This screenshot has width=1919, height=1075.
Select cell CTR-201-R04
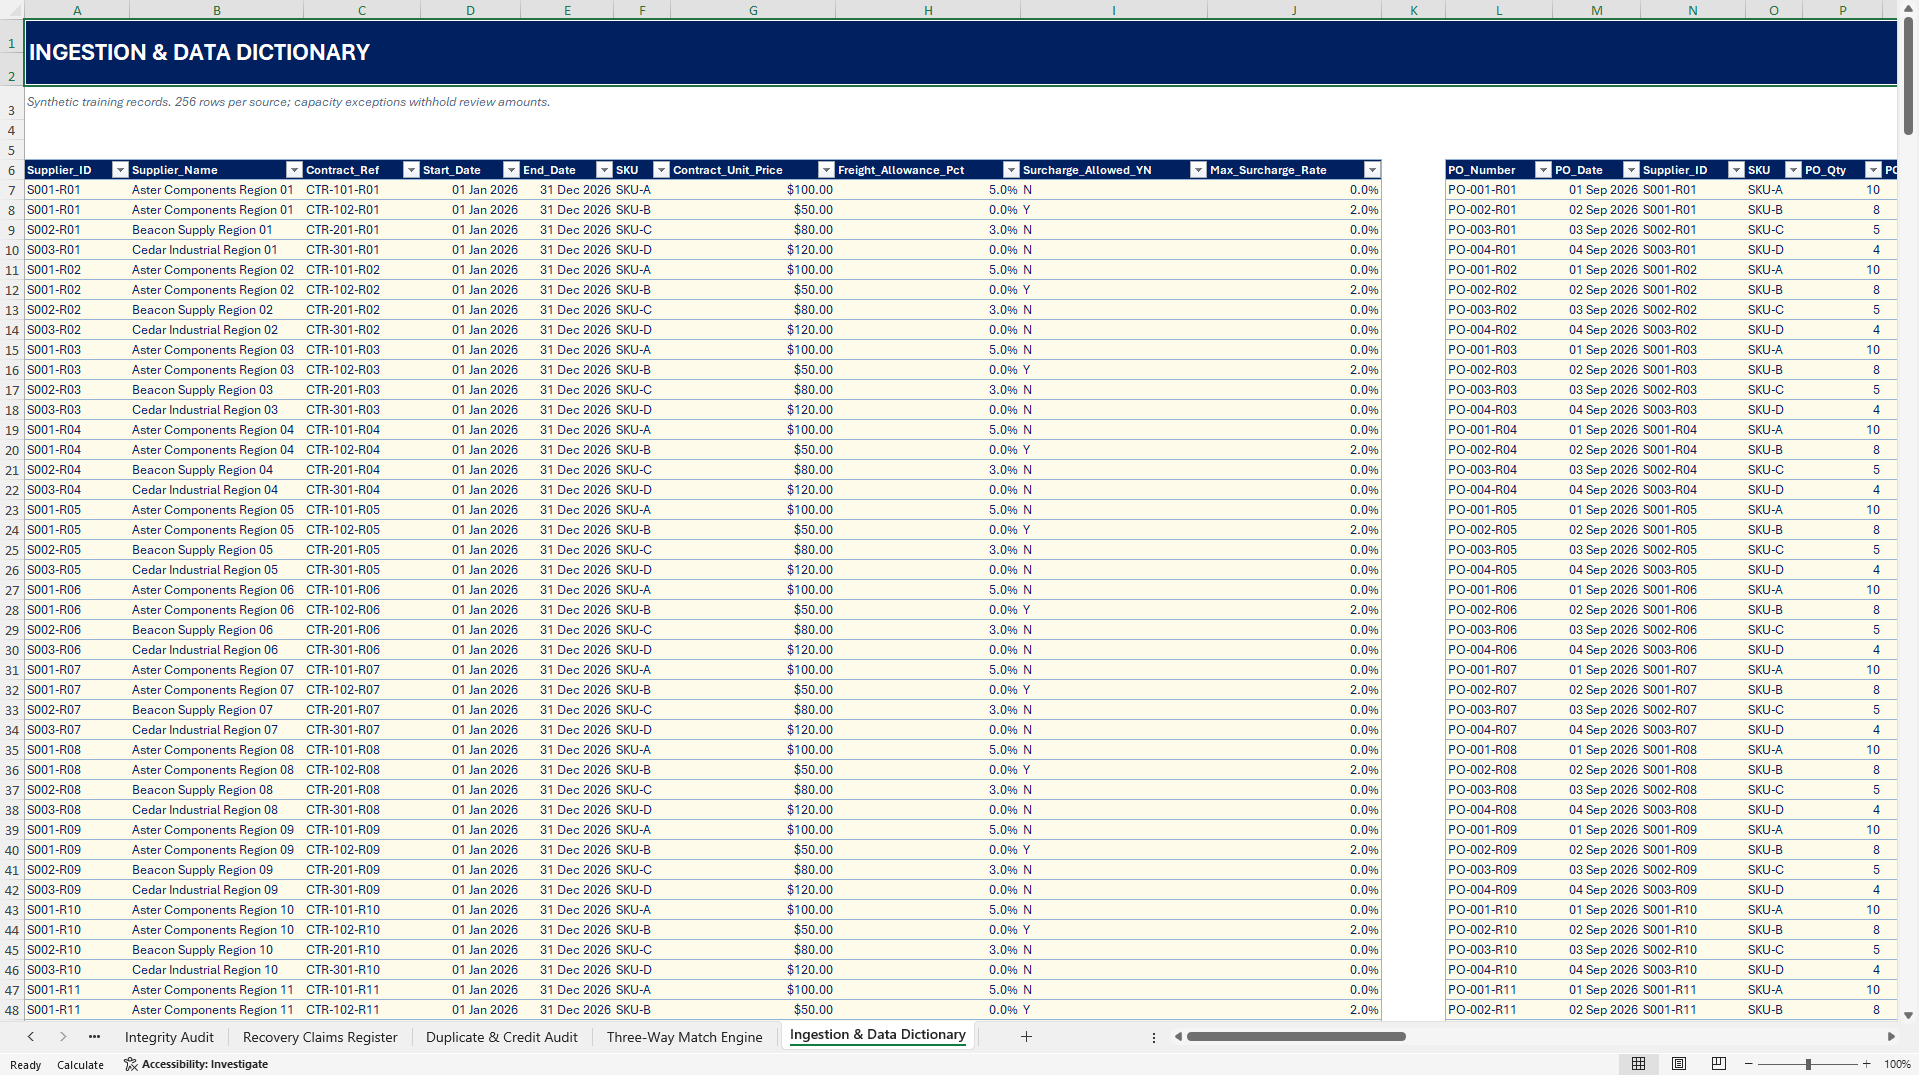point(362,470)
